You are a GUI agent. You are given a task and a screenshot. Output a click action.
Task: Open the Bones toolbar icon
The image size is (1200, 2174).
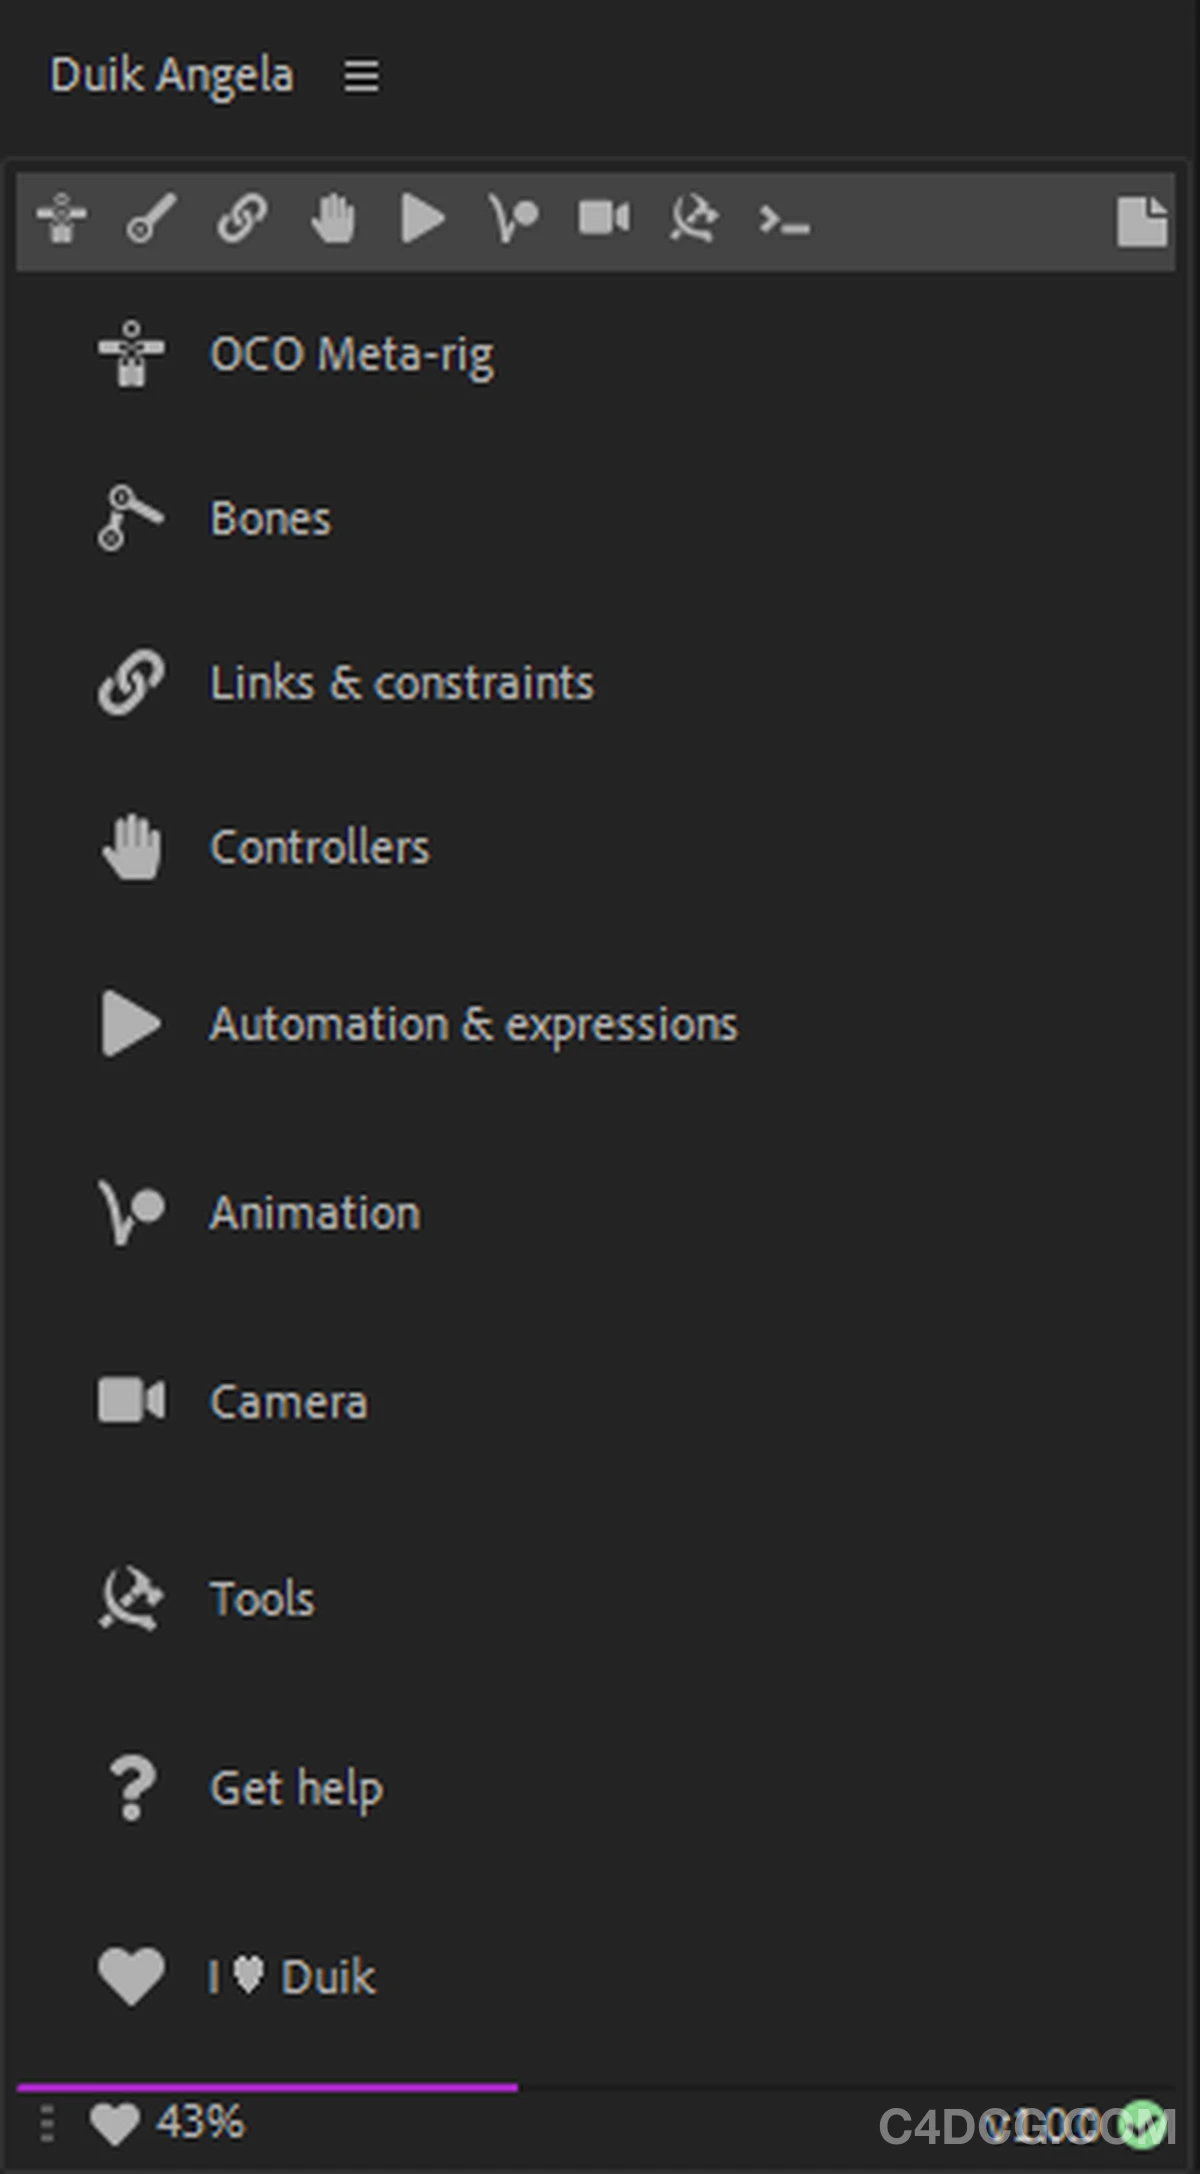click(x=150, y=219)
